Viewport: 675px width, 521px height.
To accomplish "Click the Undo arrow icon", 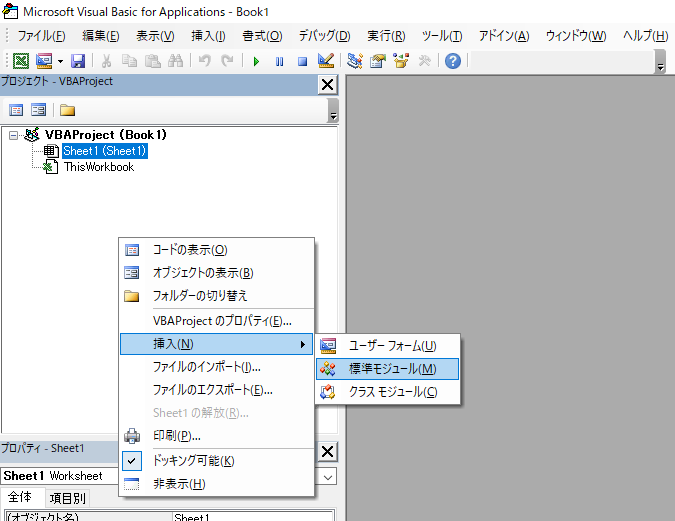I will [x=204, y=61].
